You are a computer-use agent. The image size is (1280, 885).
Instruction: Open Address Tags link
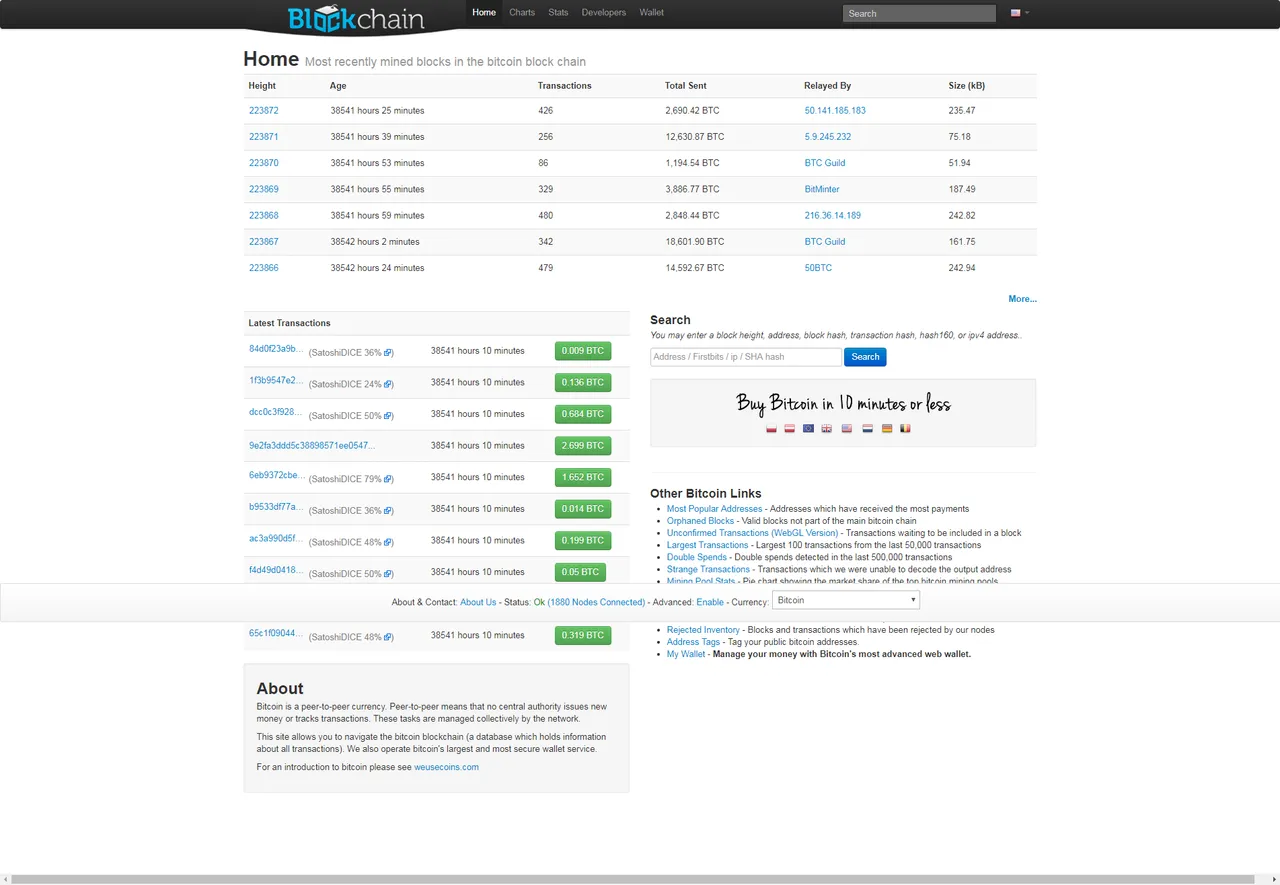click(694, 642)
